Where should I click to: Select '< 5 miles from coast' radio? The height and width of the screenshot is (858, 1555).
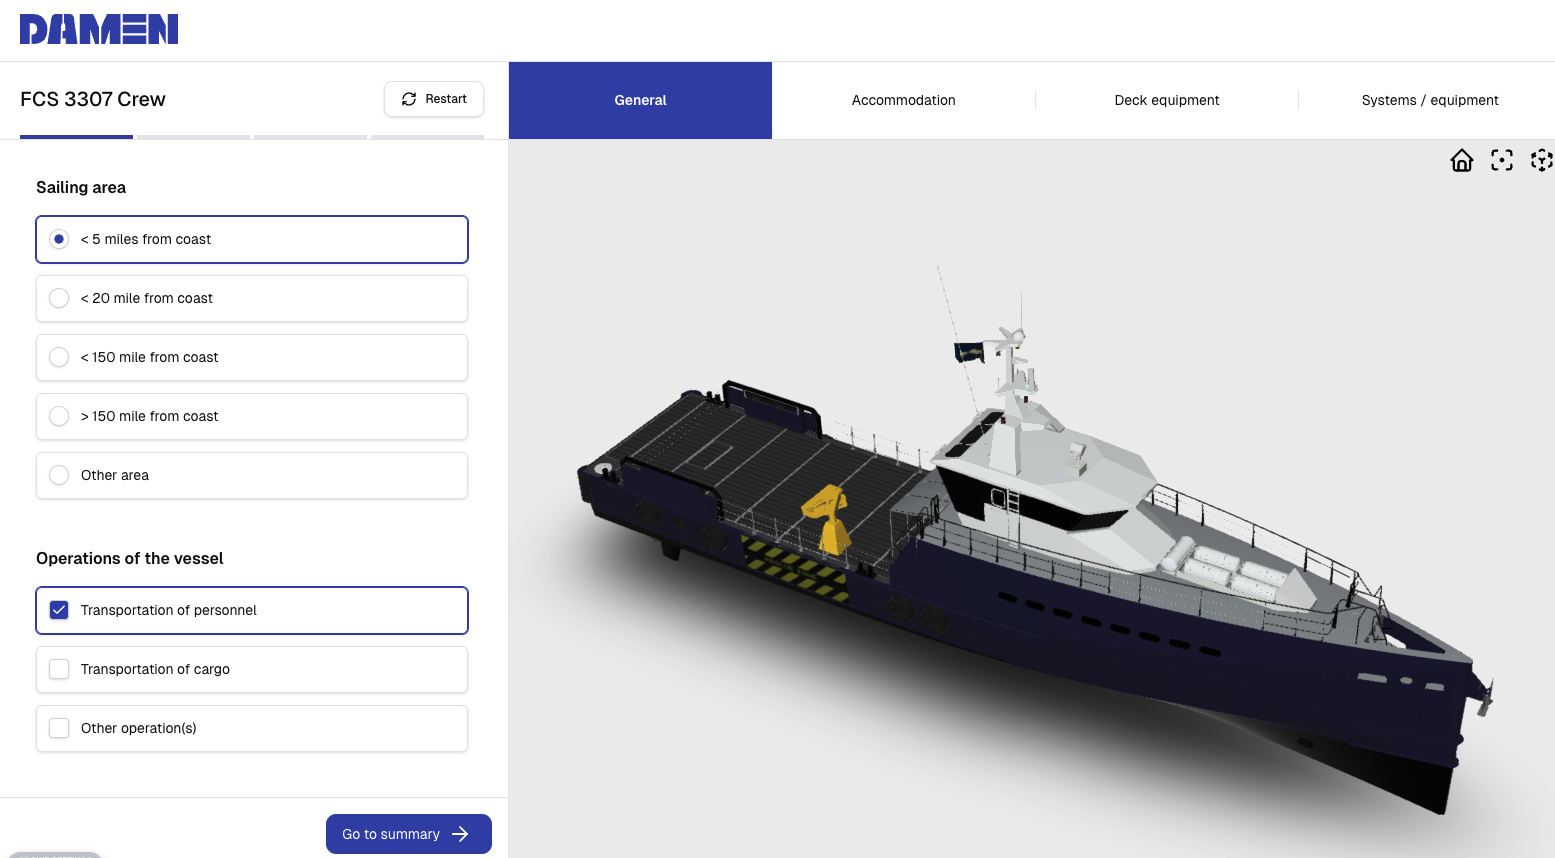coord(252,240)
